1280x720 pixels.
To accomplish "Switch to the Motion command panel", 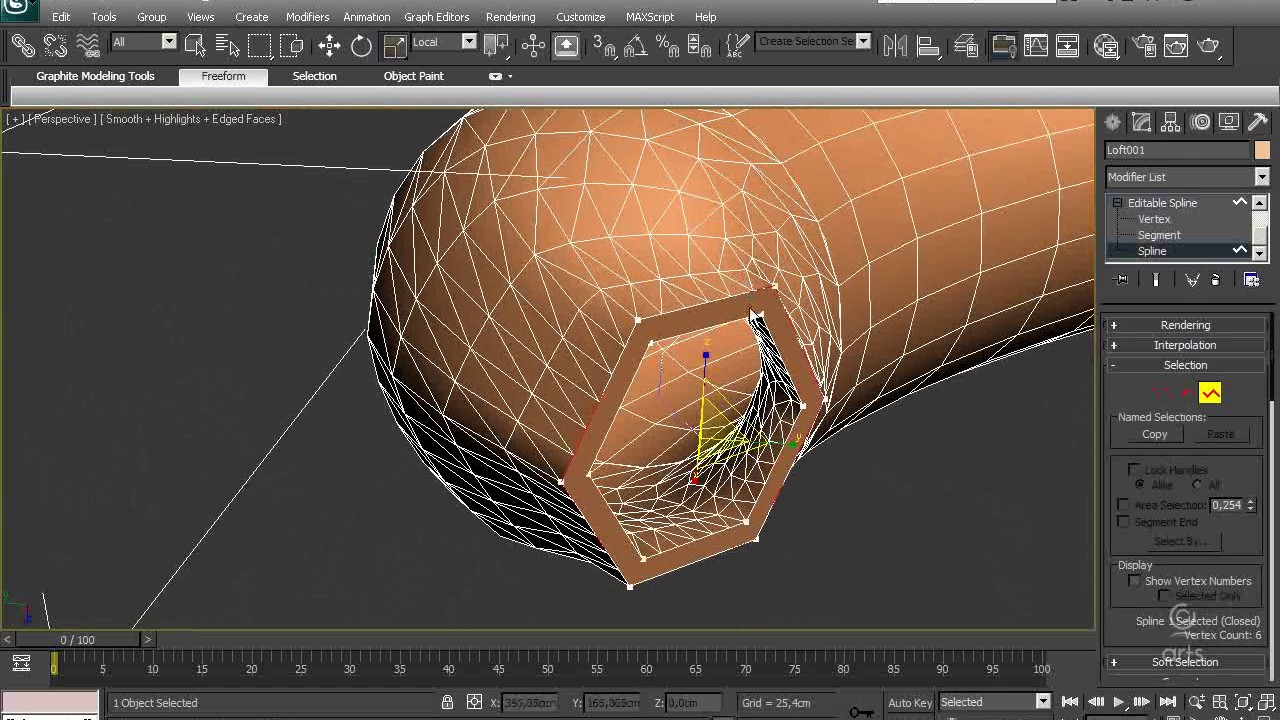I will point(1200,122).
